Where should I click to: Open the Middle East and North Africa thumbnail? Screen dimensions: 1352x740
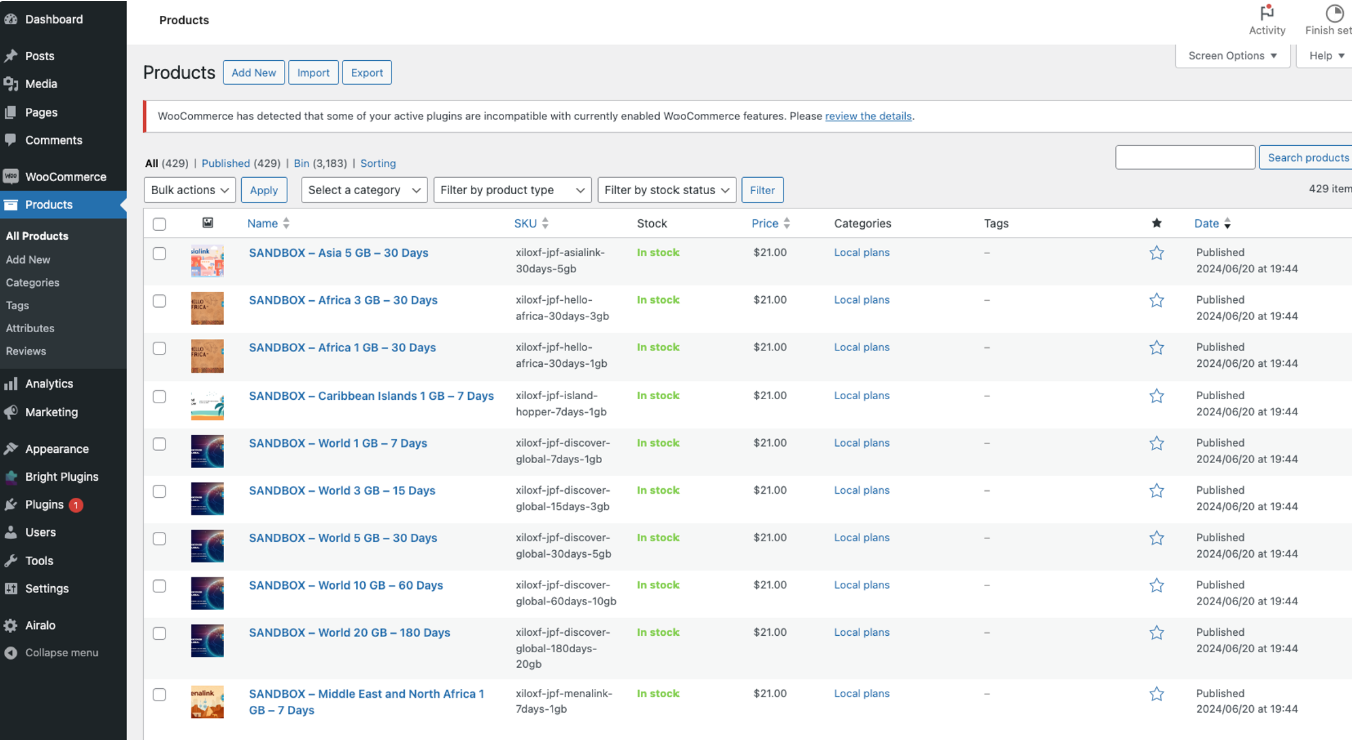[x=207, y=702]
